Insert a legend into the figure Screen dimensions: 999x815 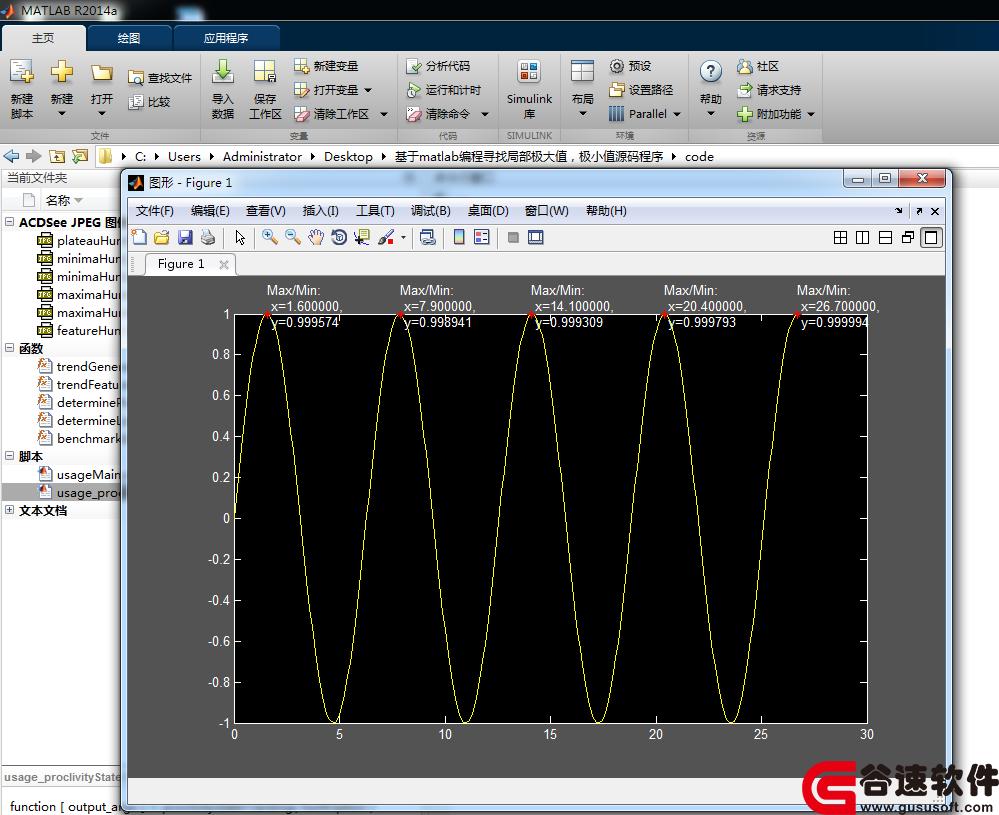pyautogui.click(x=482, y=238)
